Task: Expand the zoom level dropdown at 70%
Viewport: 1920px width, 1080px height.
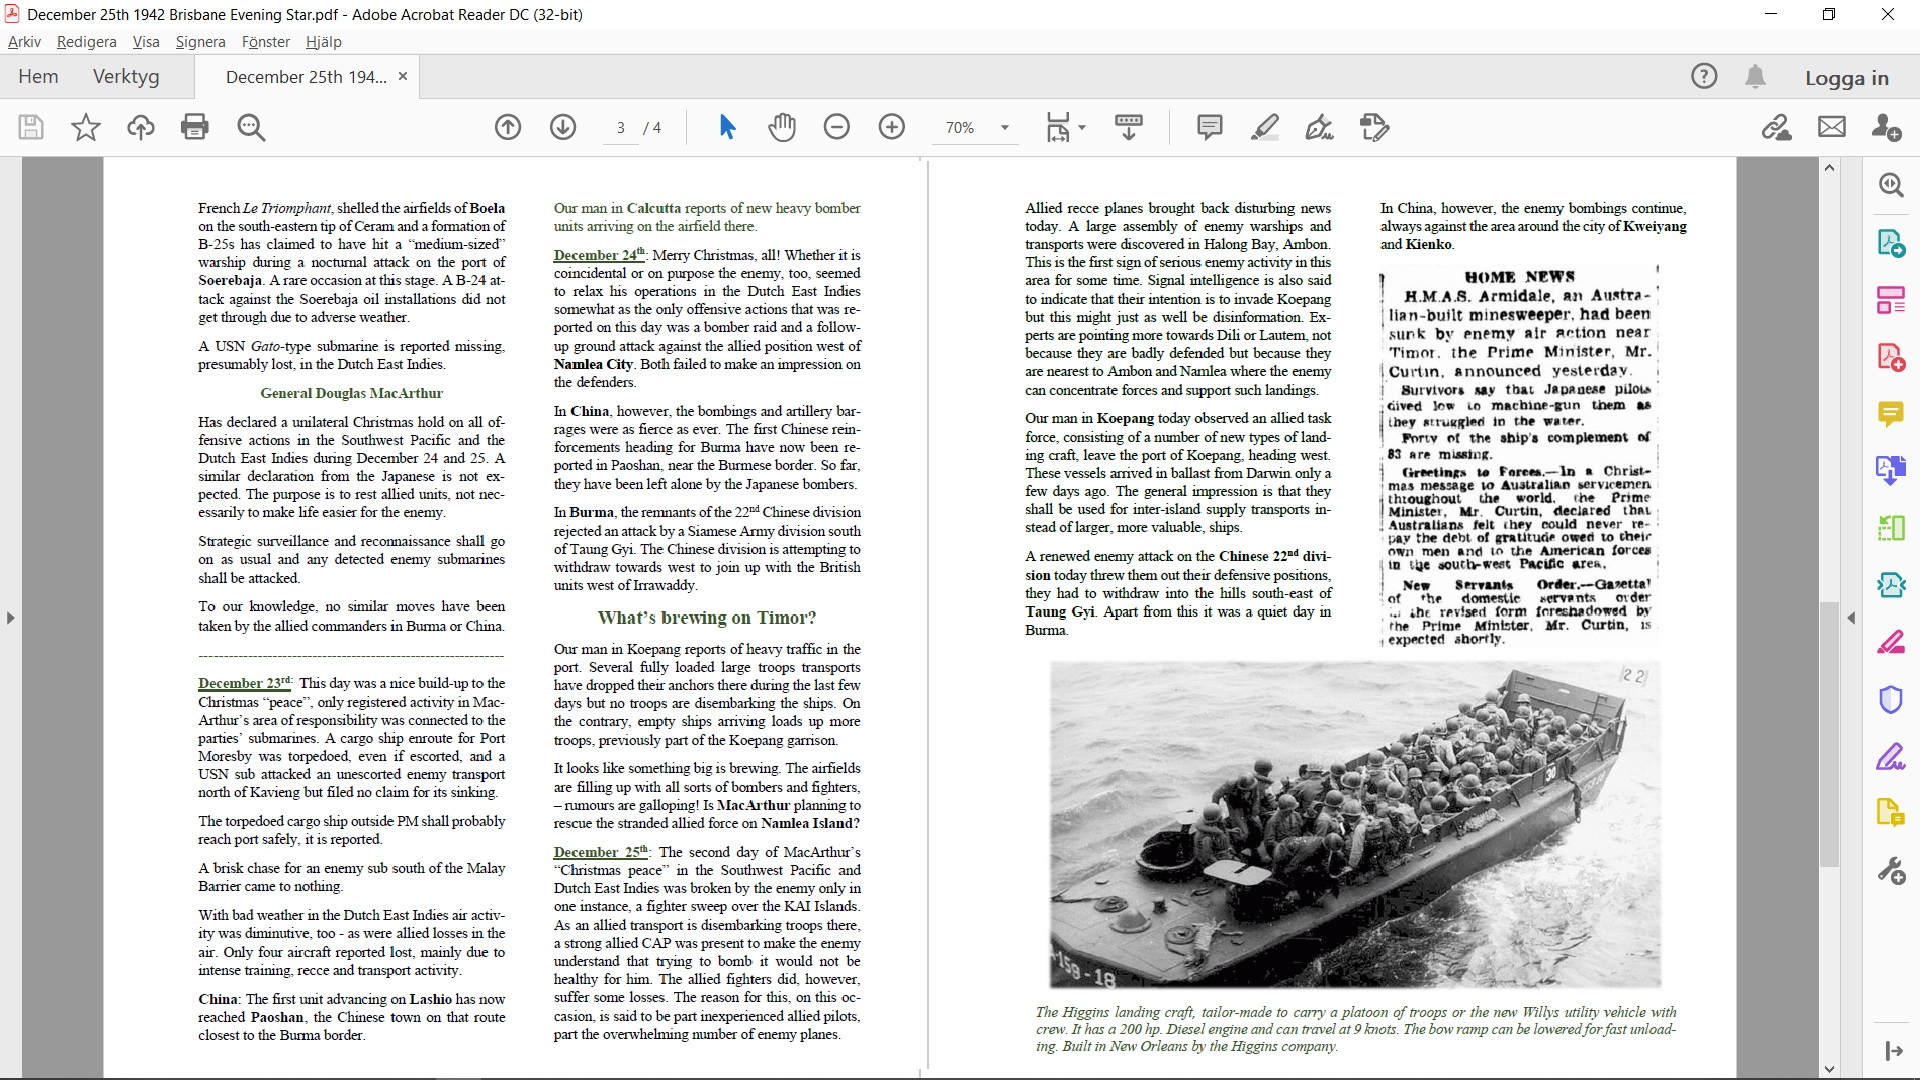Action: 1005,128
